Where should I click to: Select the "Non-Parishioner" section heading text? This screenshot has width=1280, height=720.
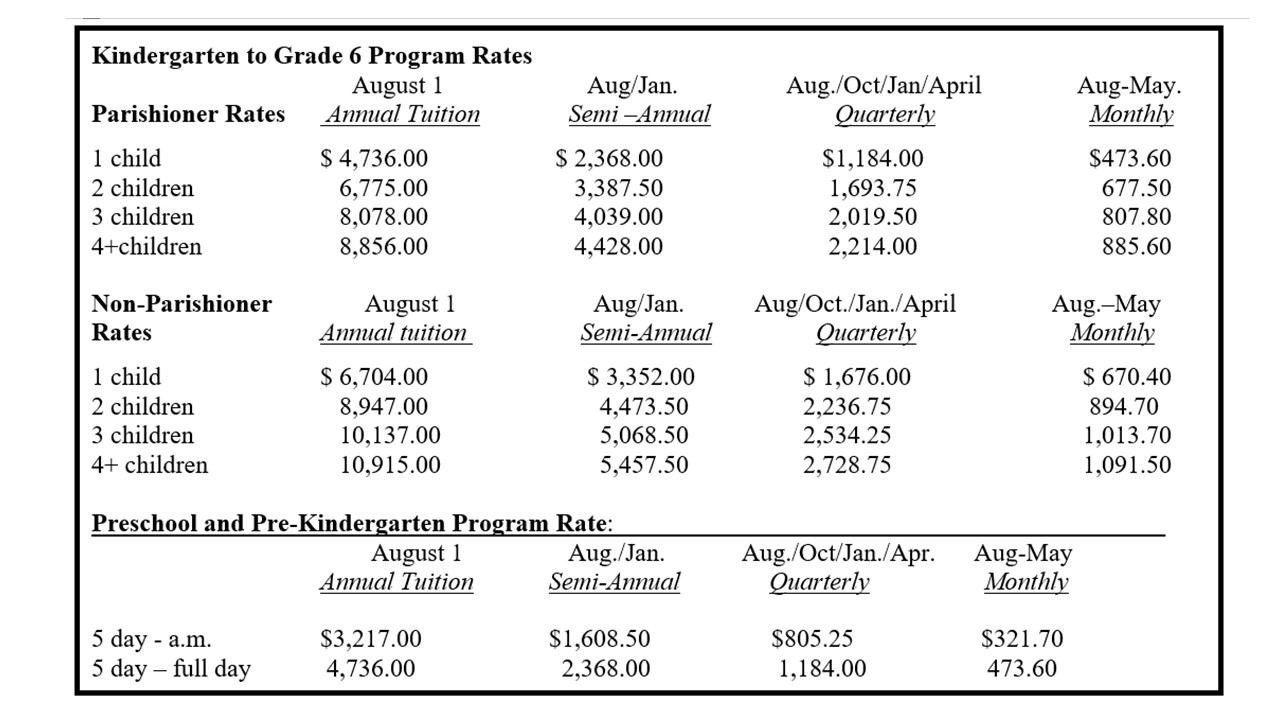[181, 304]
